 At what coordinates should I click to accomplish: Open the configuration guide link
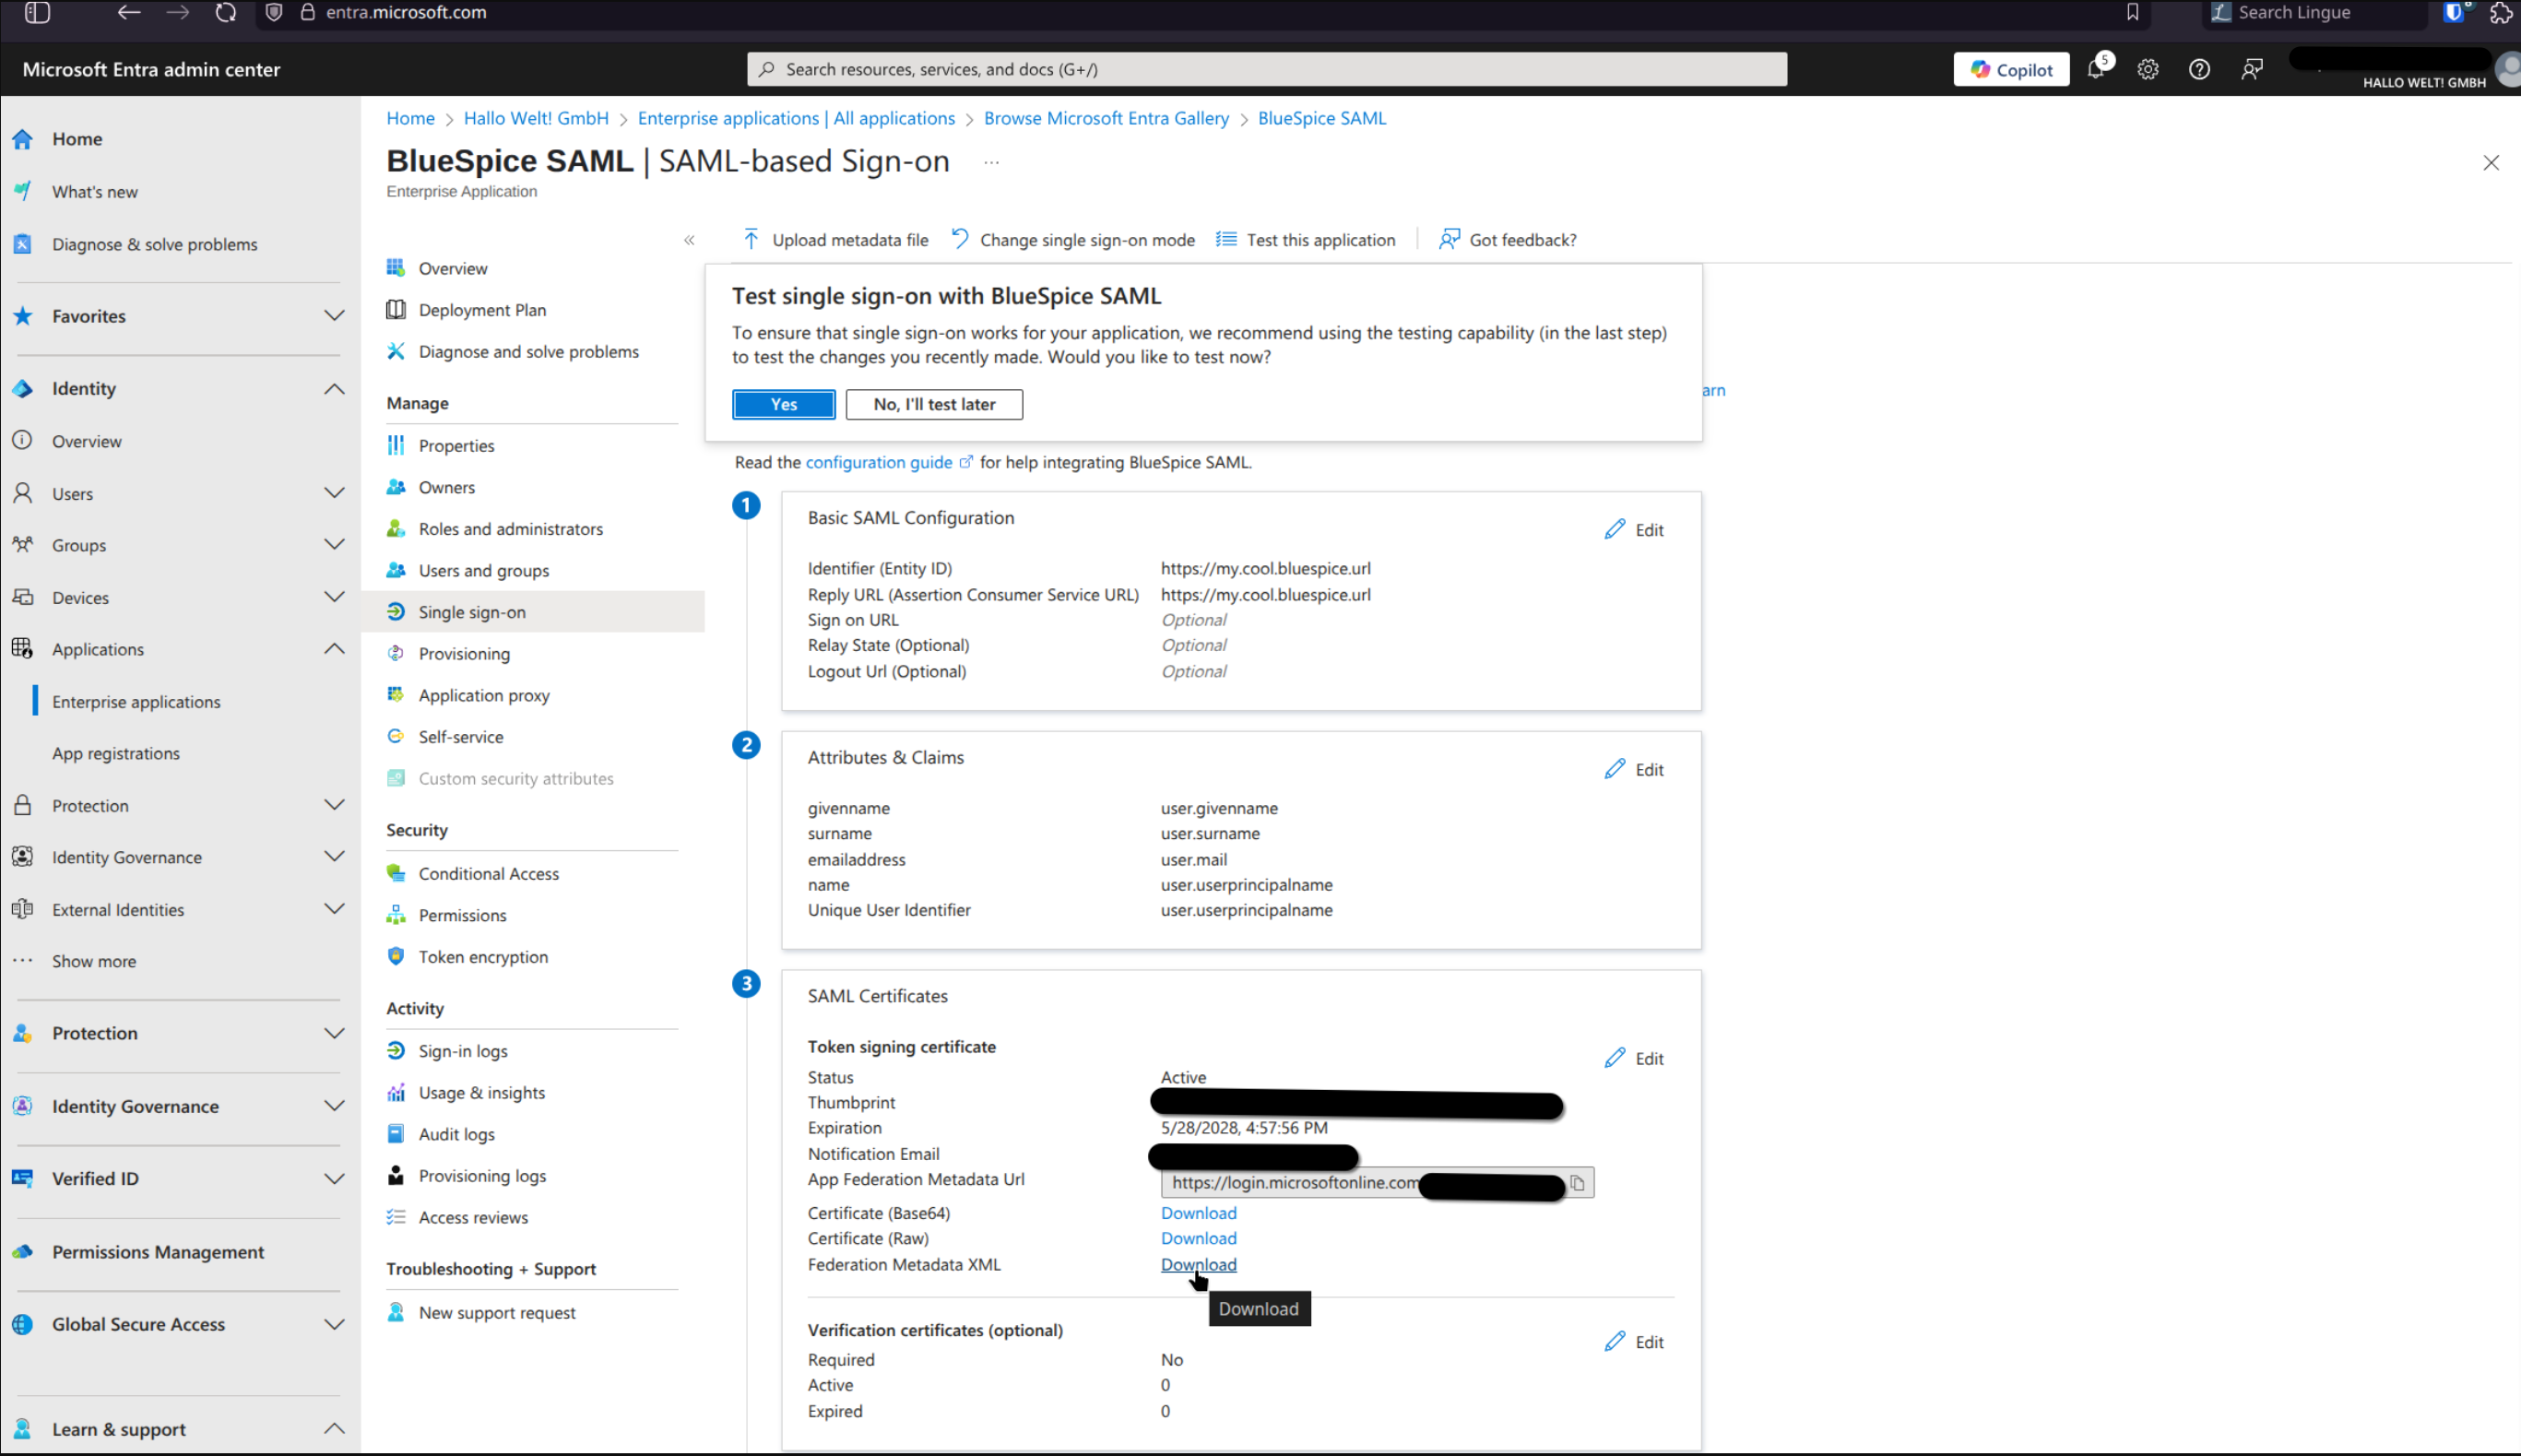click(x=878, y=462)
